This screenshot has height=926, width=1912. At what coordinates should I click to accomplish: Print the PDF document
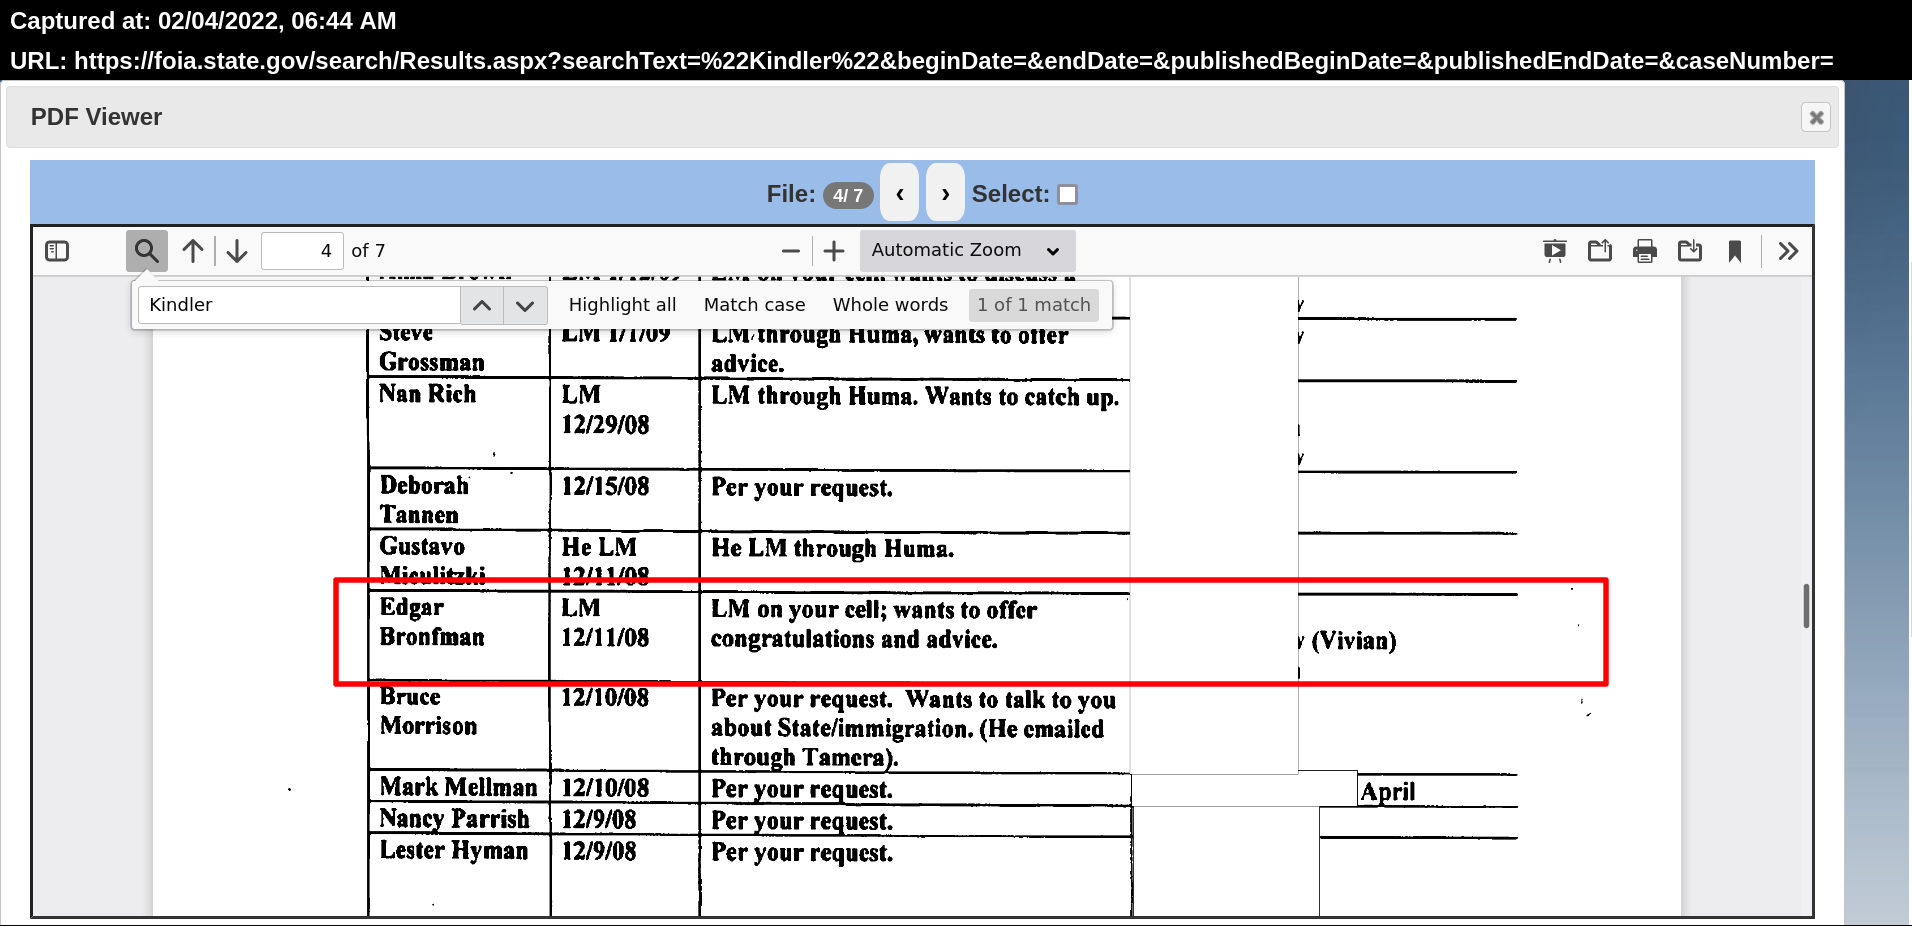coord(1645,251)
